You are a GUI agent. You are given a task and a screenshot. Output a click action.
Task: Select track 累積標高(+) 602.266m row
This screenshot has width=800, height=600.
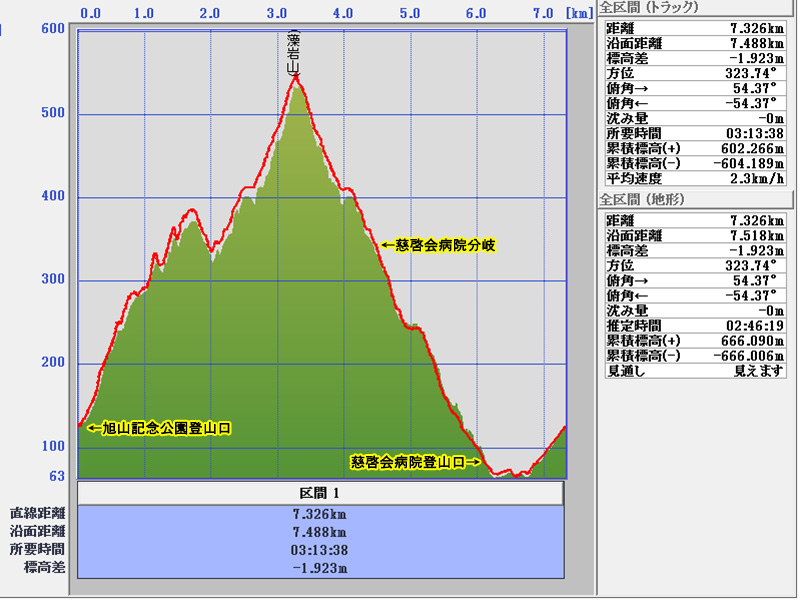[697, 148]
